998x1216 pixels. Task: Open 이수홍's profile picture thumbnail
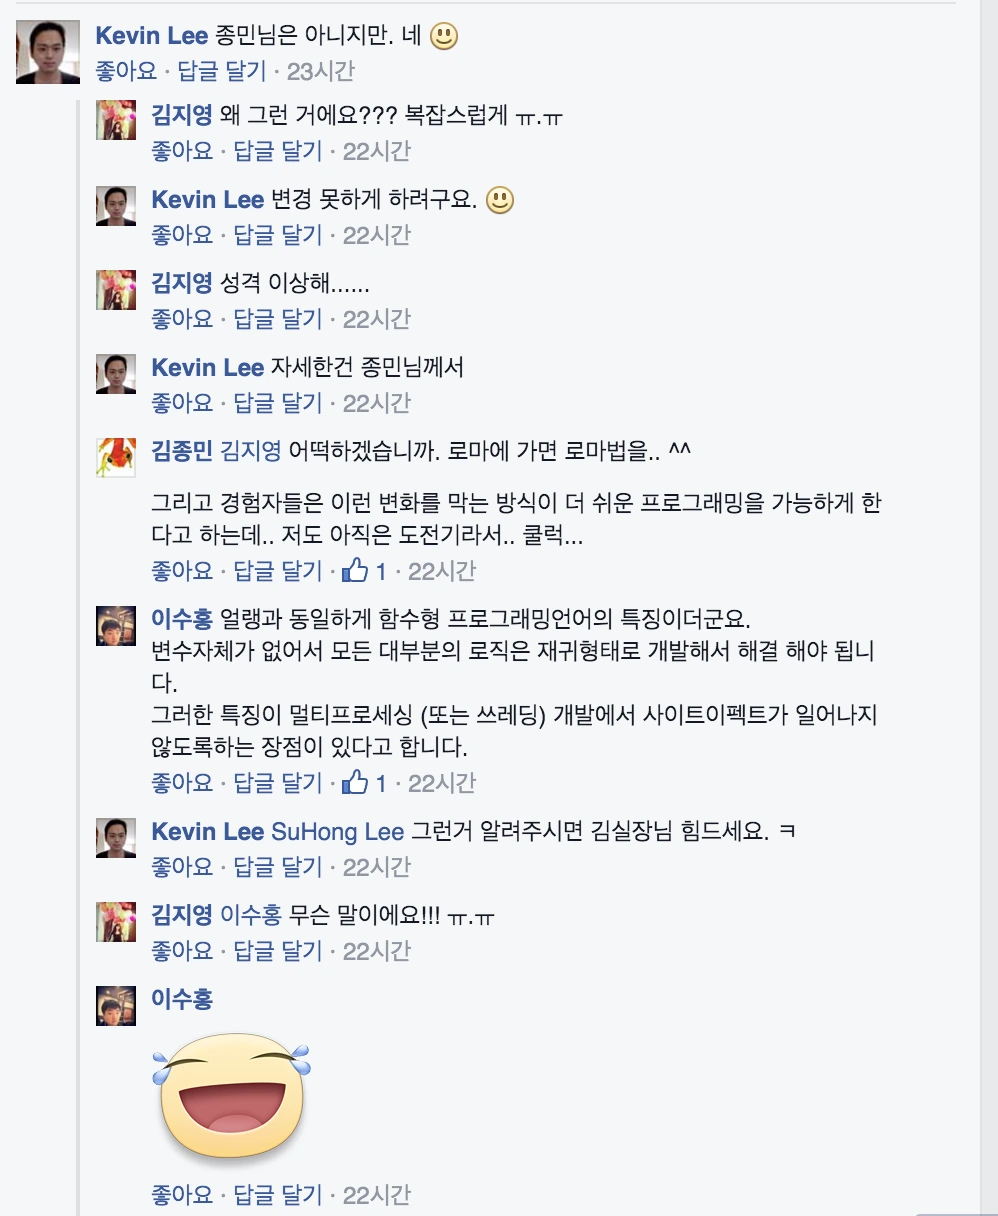(115, 625)
